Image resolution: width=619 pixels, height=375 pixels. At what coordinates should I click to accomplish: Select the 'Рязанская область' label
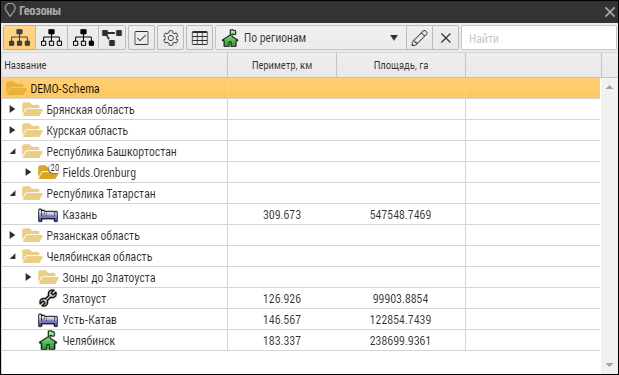click(x=93, y=236)
